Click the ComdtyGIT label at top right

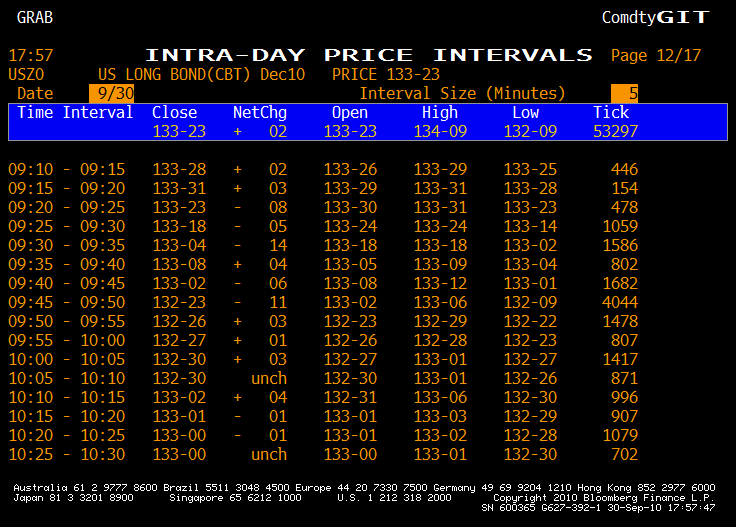pos(655,17)
